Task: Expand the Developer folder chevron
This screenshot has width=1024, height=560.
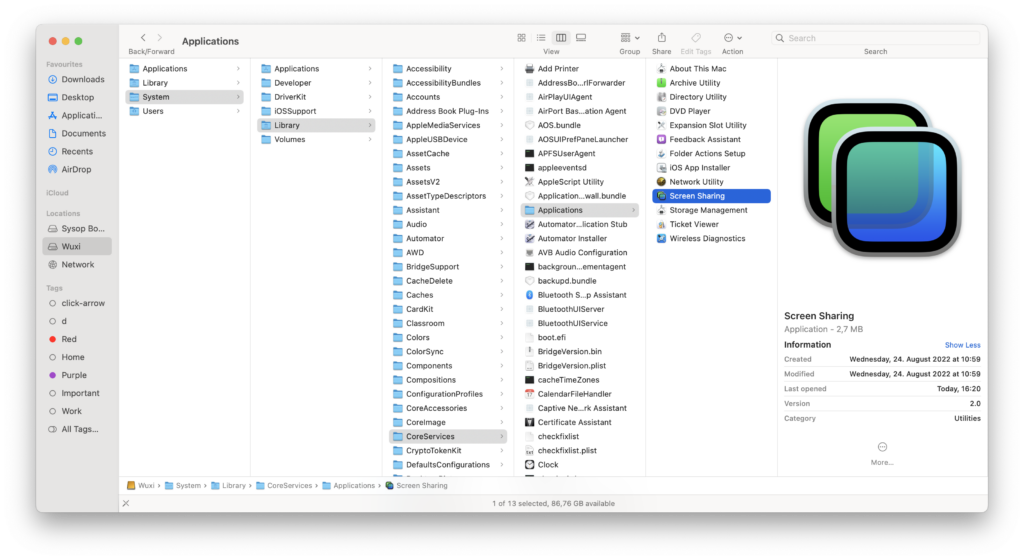Action: coord(370,83)
